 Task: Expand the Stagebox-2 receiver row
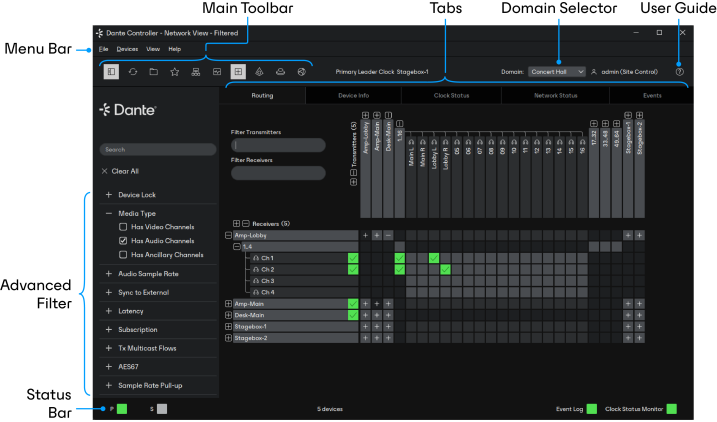pyautogui.click(x=228, y=338)
